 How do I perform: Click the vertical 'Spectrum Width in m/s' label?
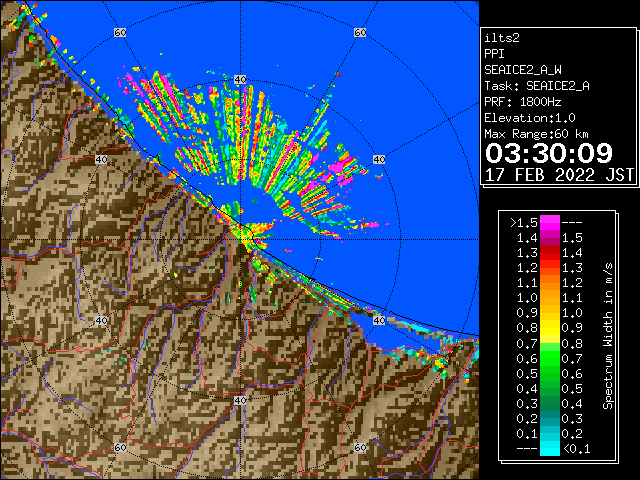point(608,336)
